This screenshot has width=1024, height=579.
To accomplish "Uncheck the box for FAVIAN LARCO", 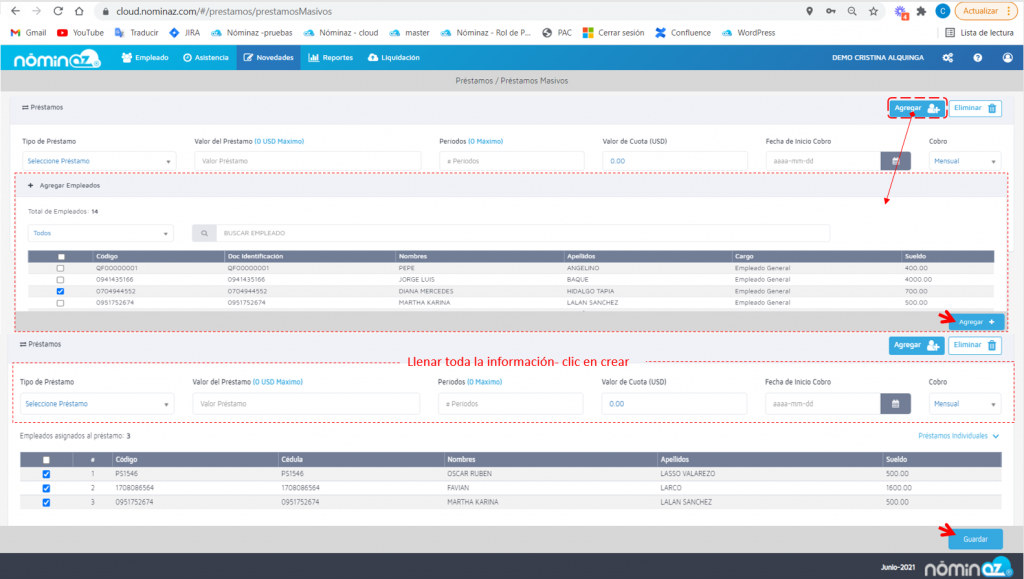I will (x=46, y=488).
